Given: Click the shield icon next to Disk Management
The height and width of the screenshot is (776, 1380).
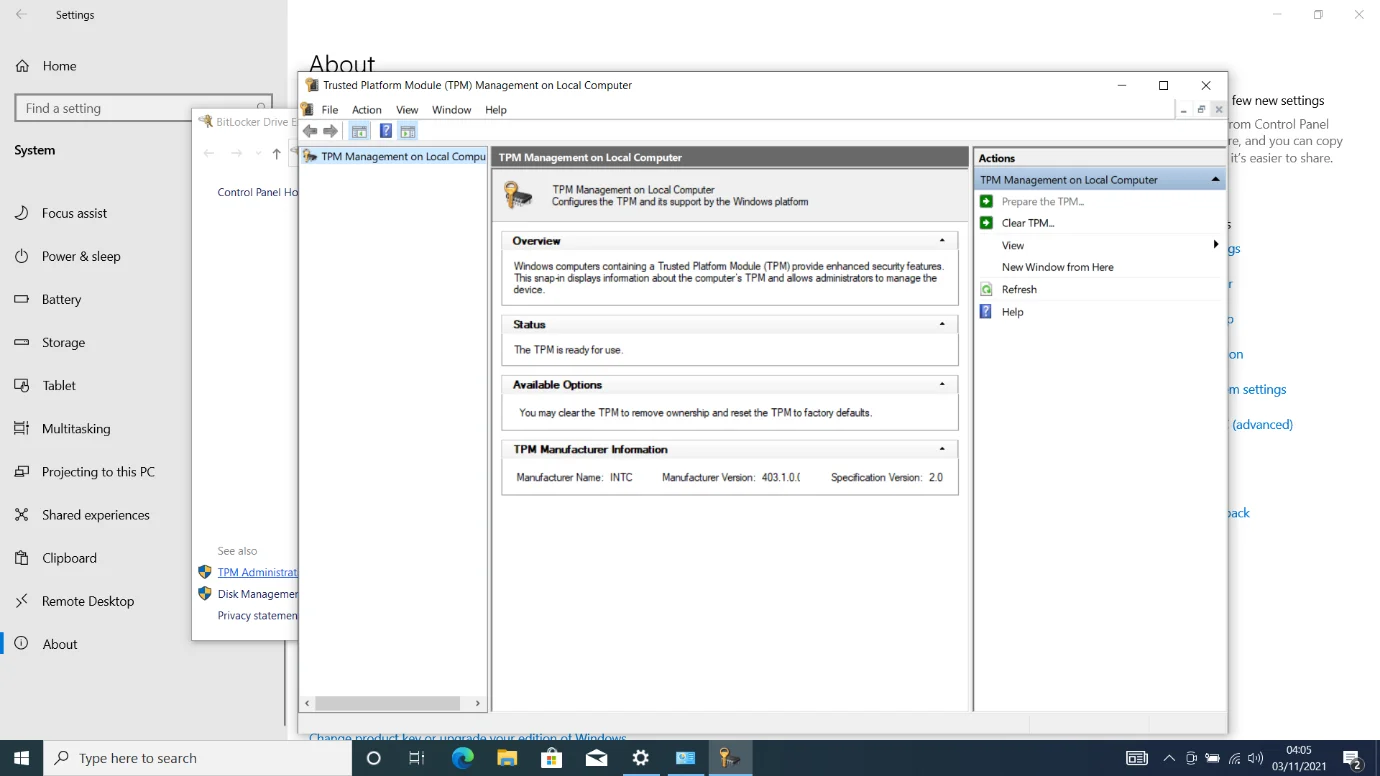Looking at the screenshot, I should point(205,594).
